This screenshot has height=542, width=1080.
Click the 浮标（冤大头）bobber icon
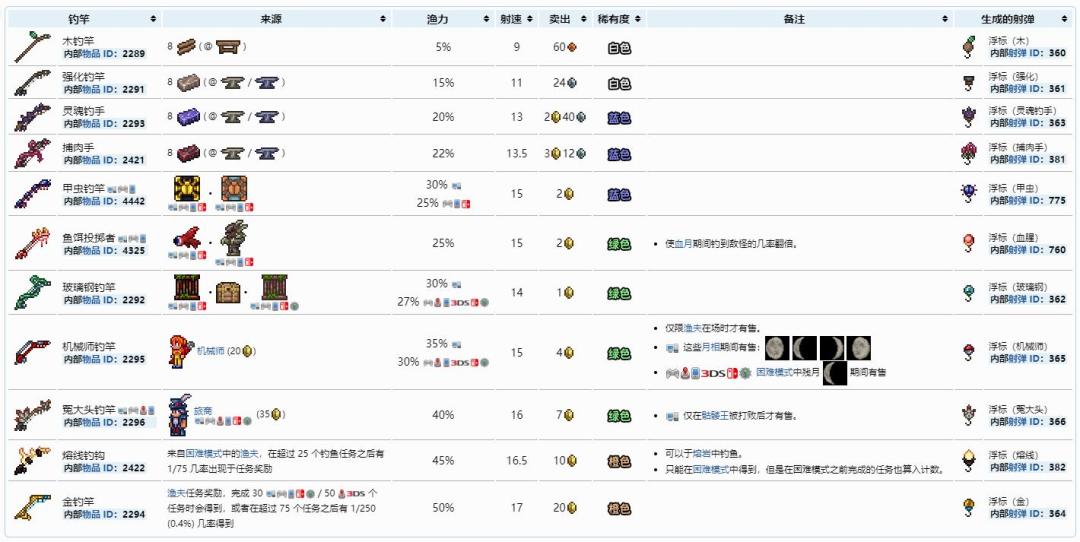[x=969, y=415]
